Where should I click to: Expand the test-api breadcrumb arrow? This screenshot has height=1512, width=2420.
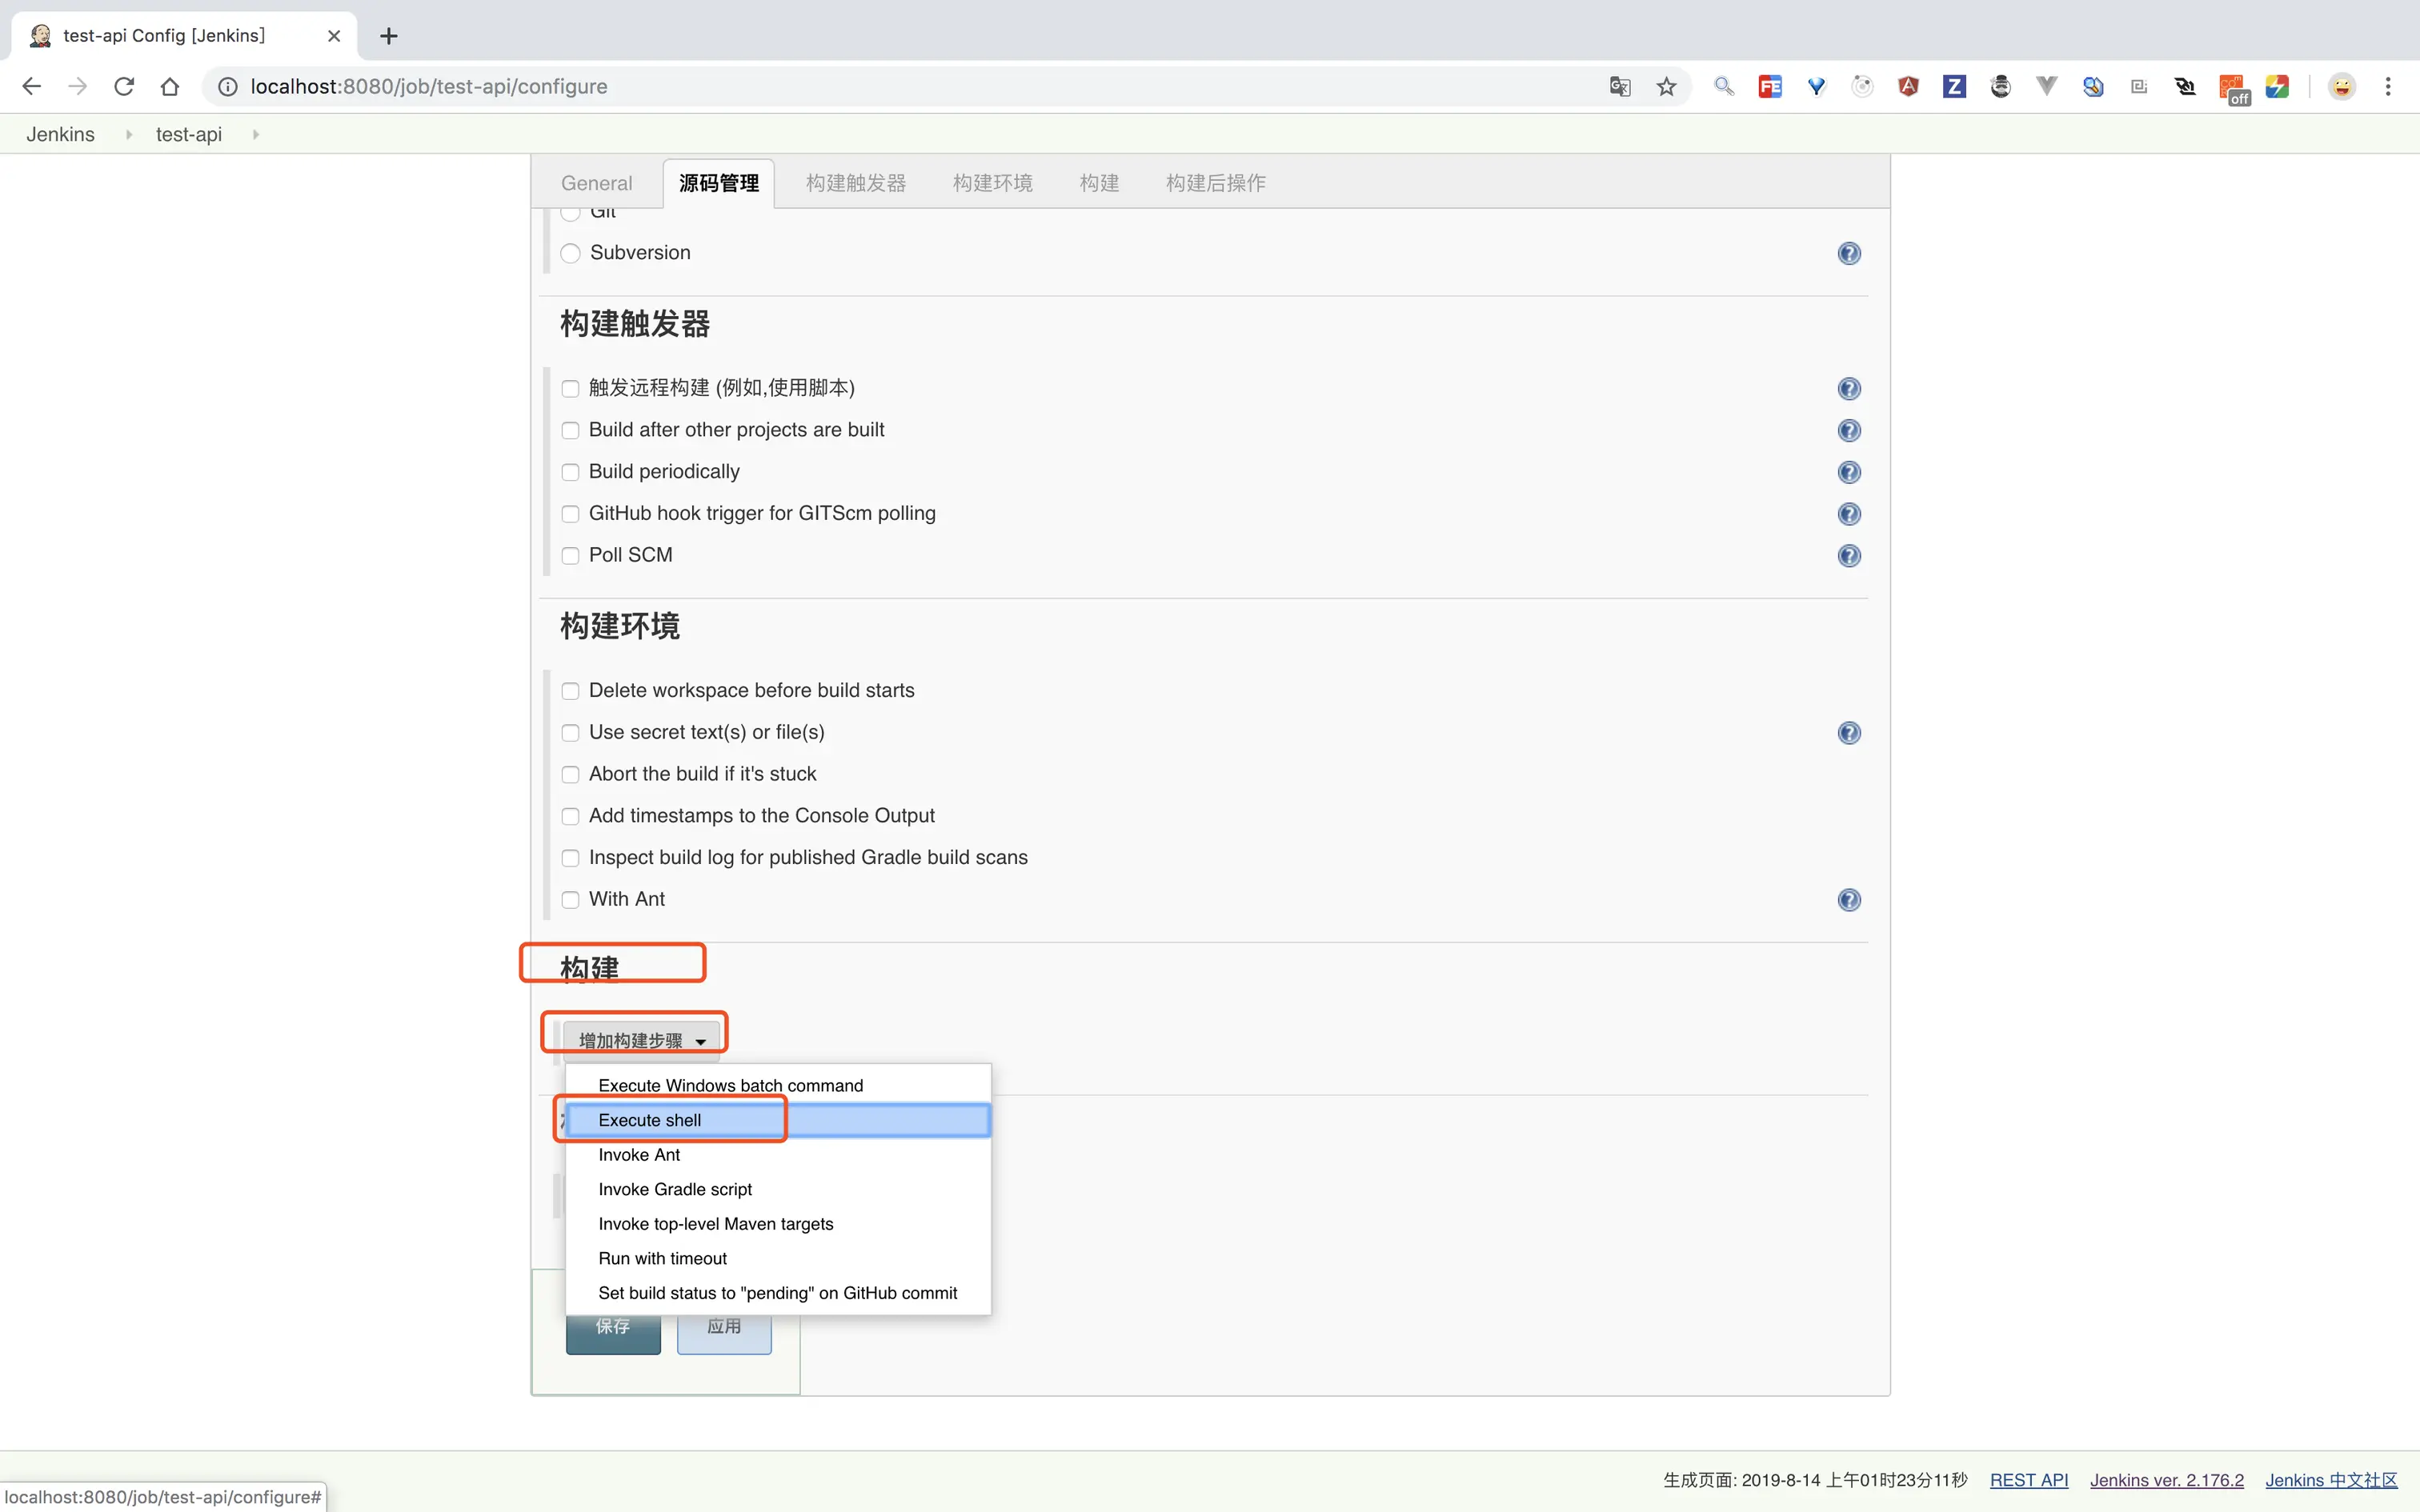[x=256, y=134]
